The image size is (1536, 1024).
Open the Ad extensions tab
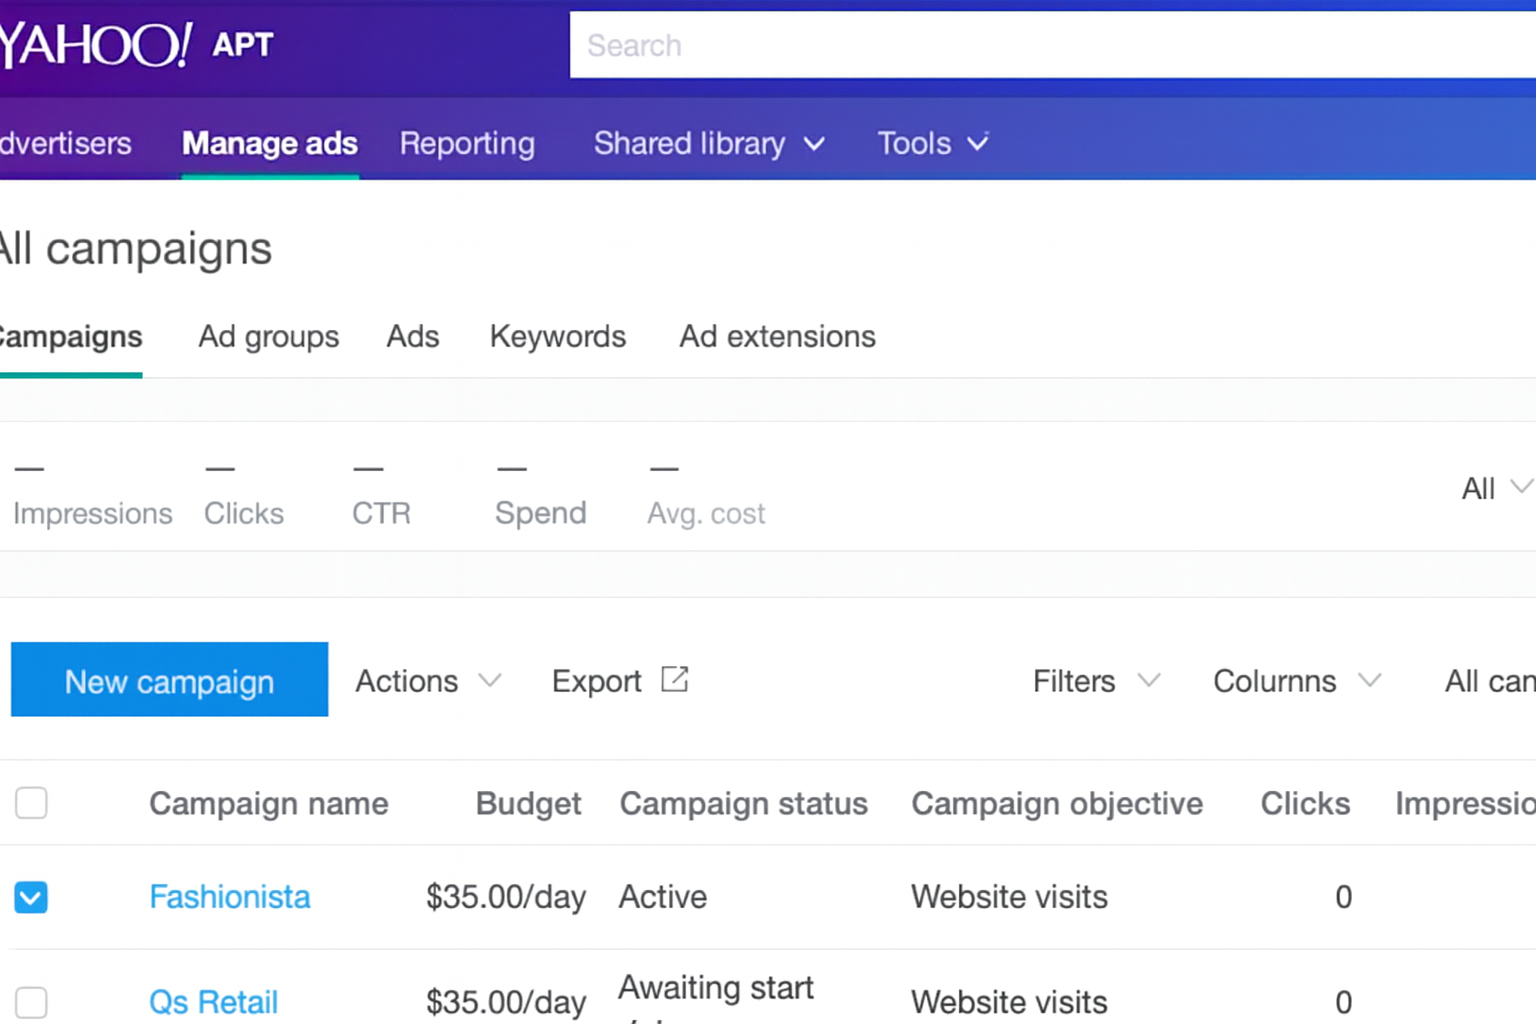click(x=777, y=337)
